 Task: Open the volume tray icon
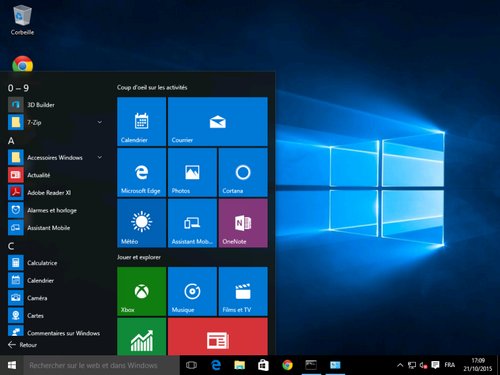(x=423, y=365)
